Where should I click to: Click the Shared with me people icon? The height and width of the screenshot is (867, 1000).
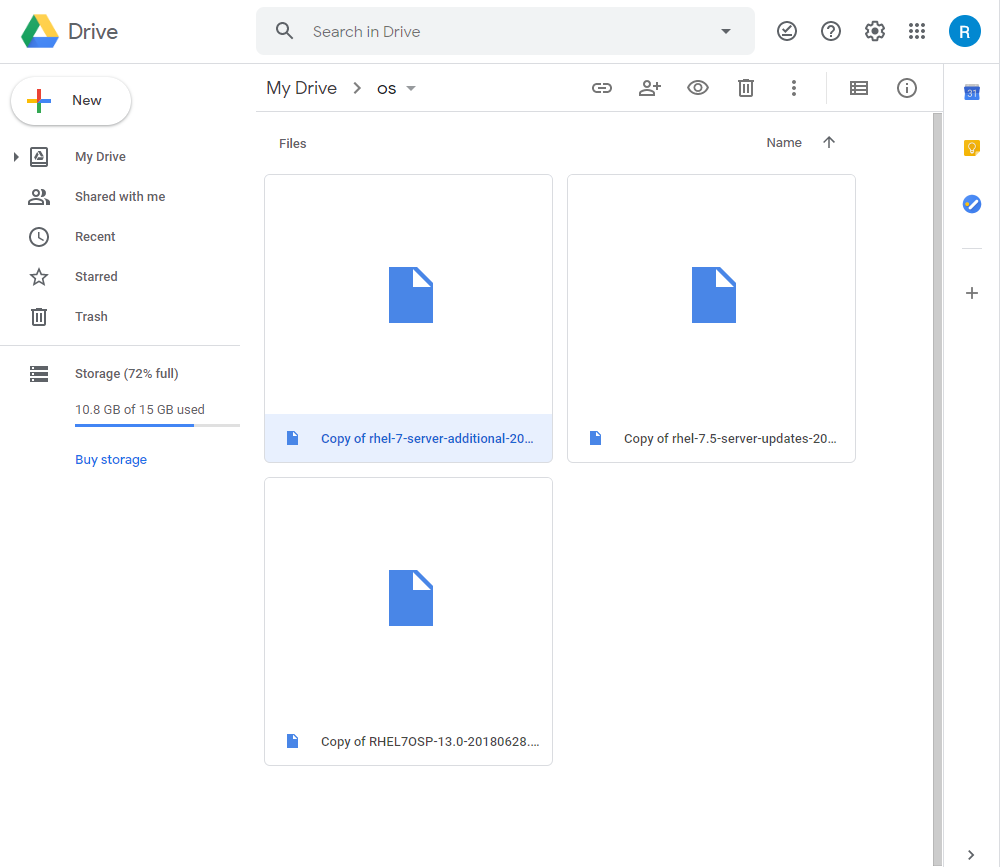(39, 197)
